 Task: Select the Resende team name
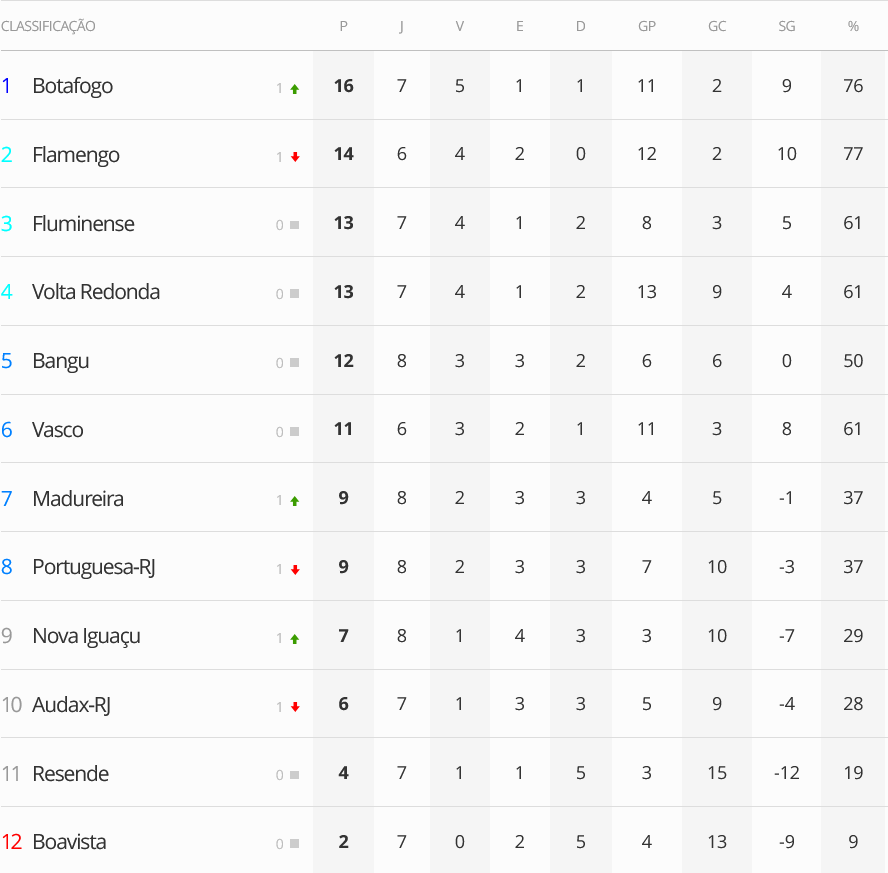pyautogui.click(x=70, y=774)
